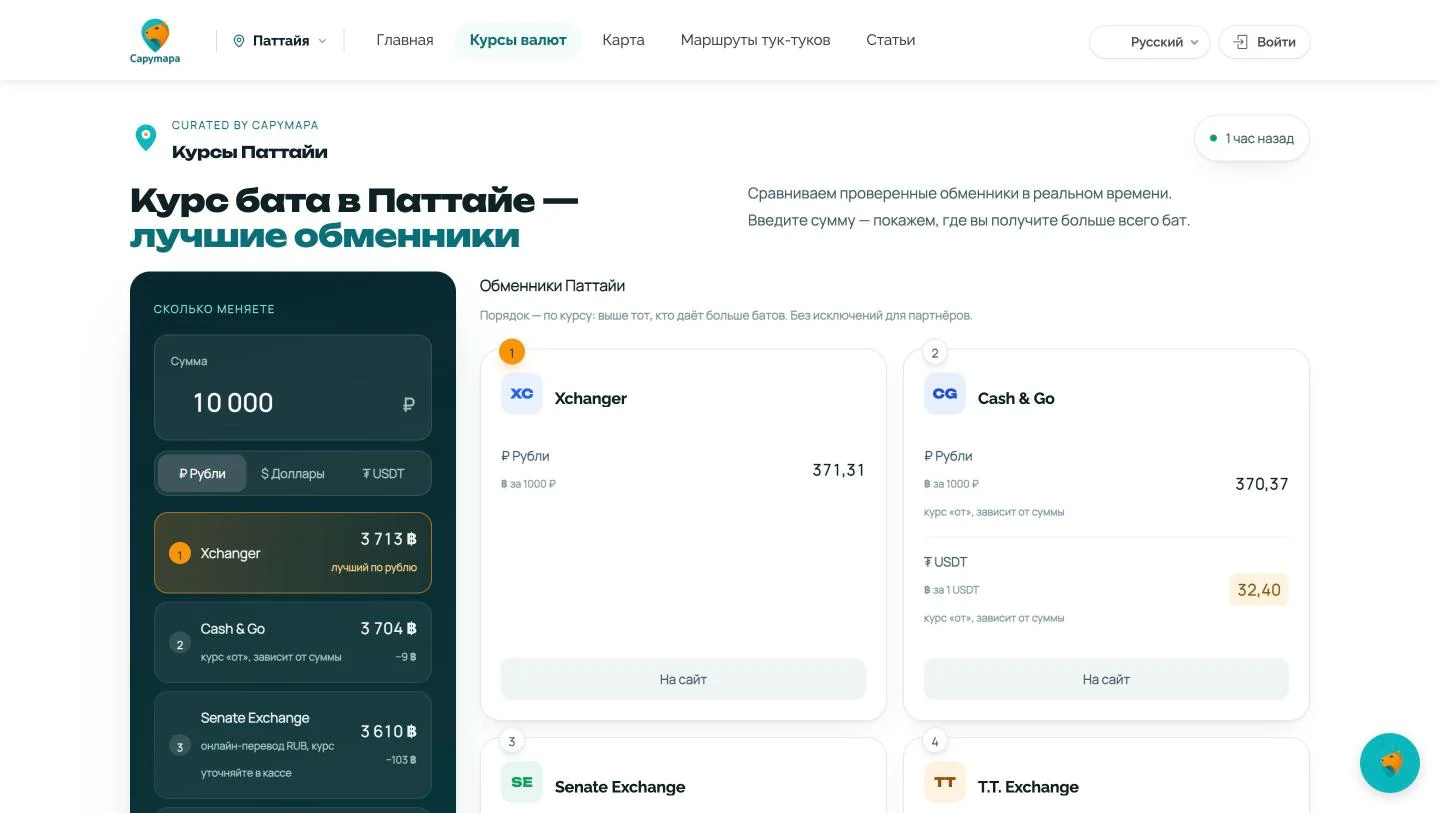
Task: Click the SE logo on the Senate Exchange card
Action: 522,782
